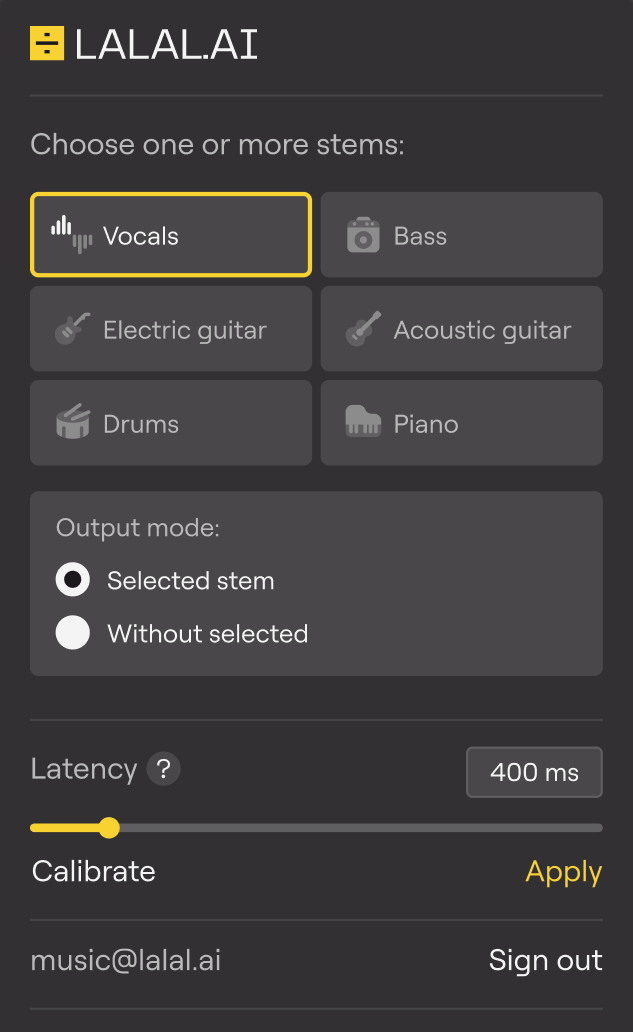Click the Bass amplifier icon
Screen dimensions: 633x1032
pos(363,236)
